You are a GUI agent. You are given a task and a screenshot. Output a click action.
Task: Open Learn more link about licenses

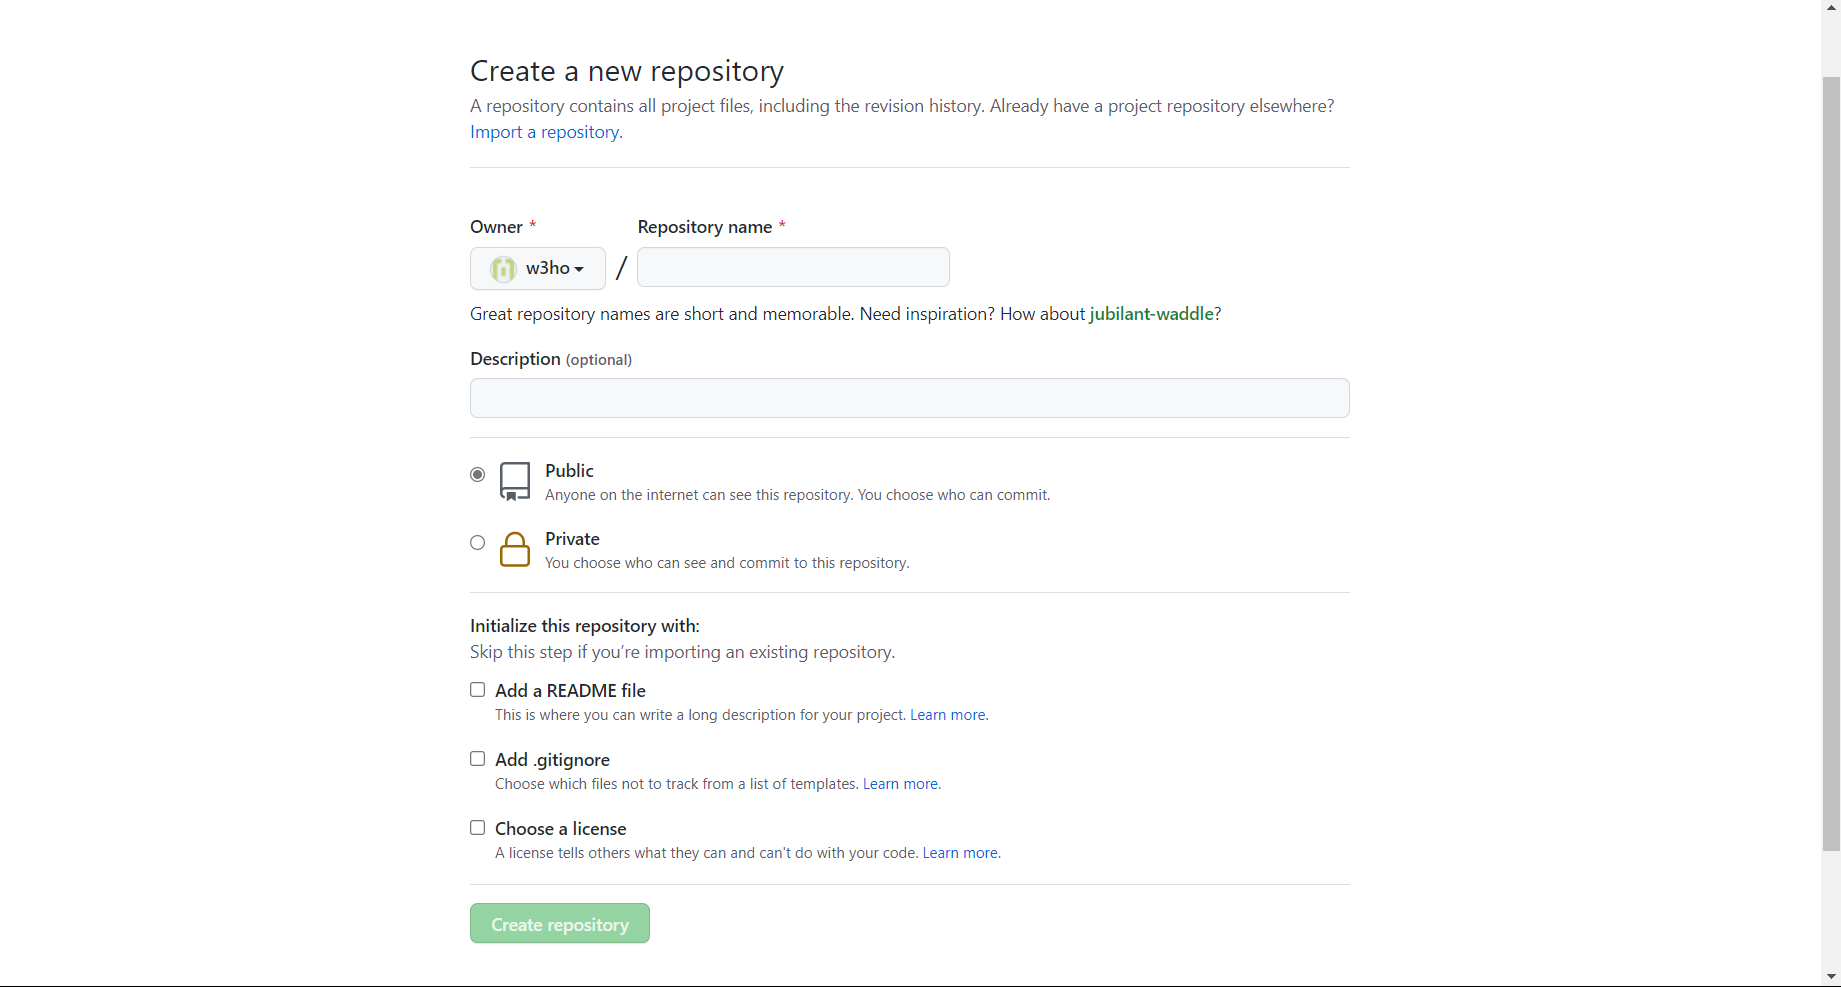[960, 853]
